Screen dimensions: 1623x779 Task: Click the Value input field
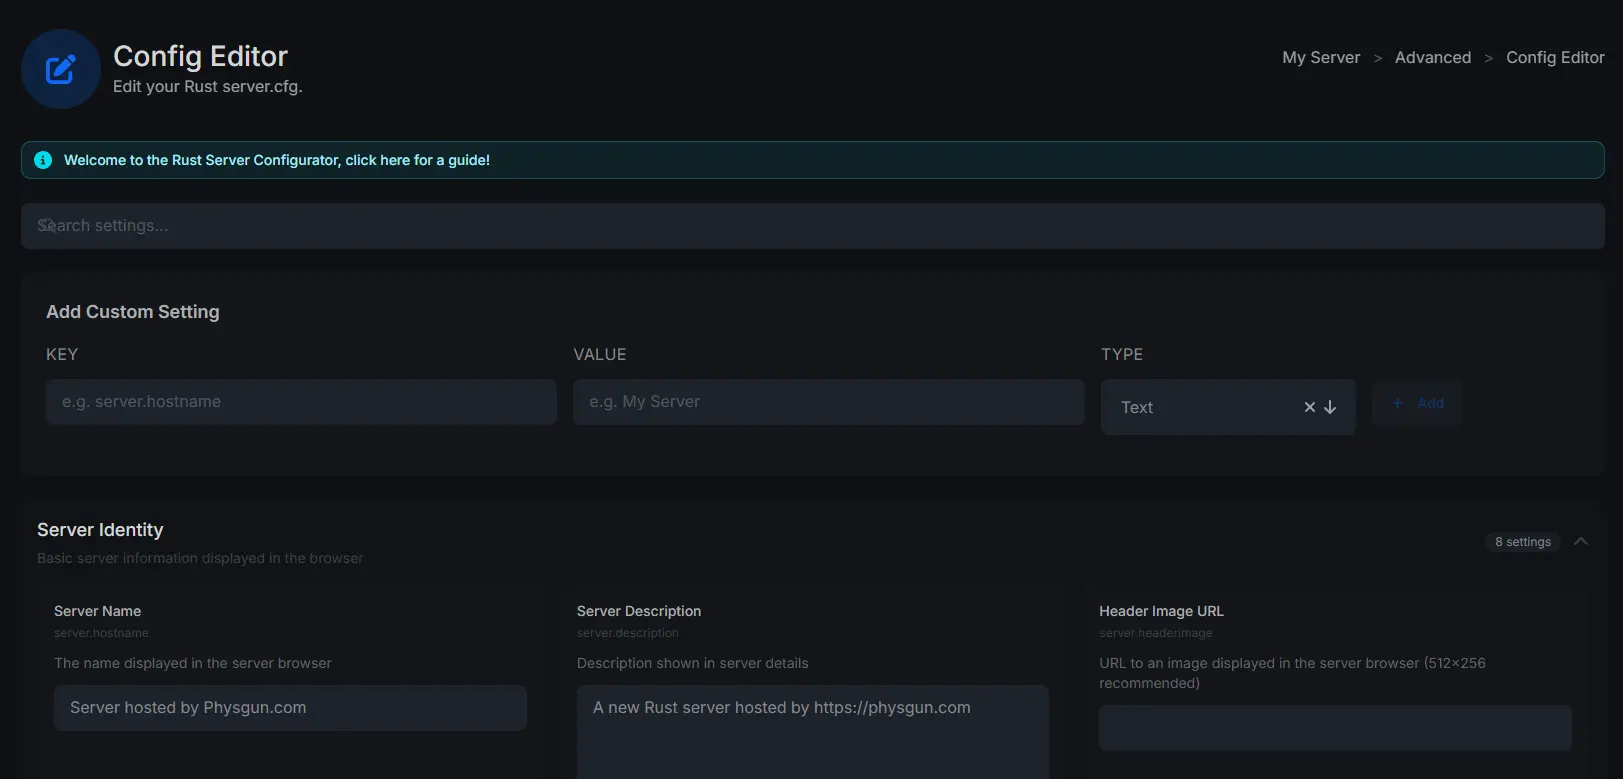point(829,402)
